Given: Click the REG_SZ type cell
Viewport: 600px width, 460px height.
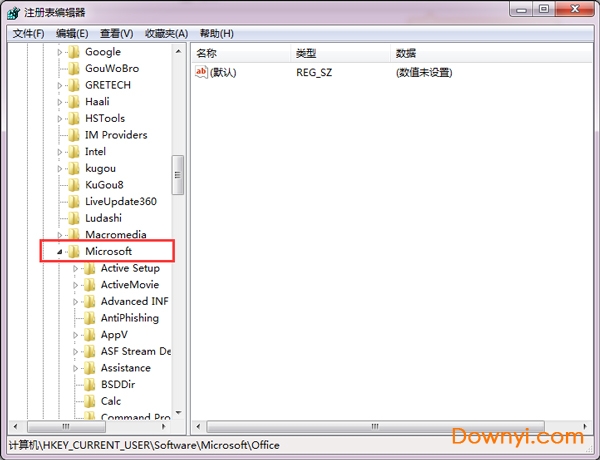Looking at the screenshot, I should 314,72.
